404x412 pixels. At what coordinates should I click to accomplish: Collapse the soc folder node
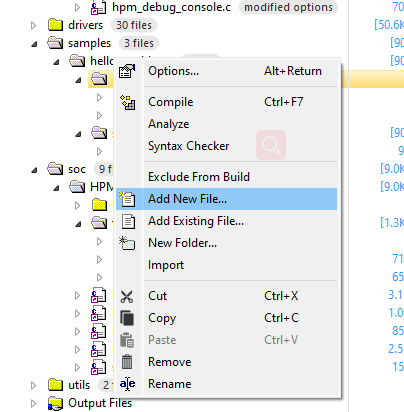pyautogui.click(x=34, y=170)
